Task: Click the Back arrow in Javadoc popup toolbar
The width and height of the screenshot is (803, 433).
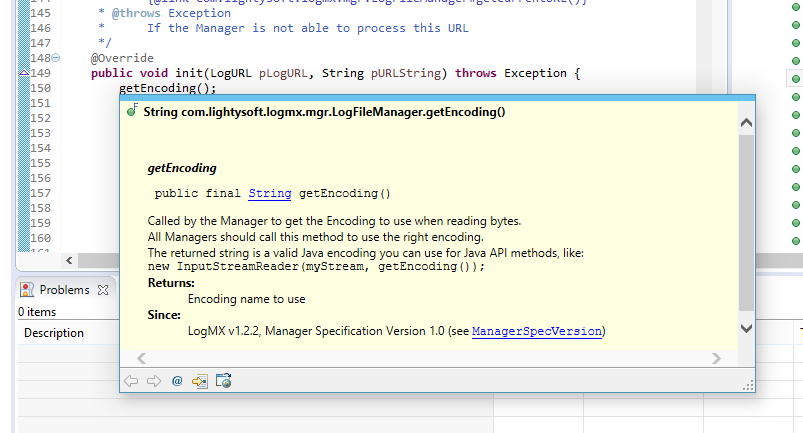Action: (131, 381)
